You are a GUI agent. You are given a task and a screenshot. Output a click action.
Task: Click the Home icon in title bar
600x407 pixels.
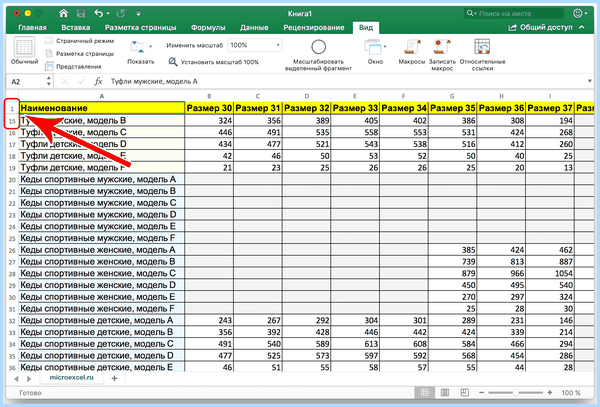point(63,13)
